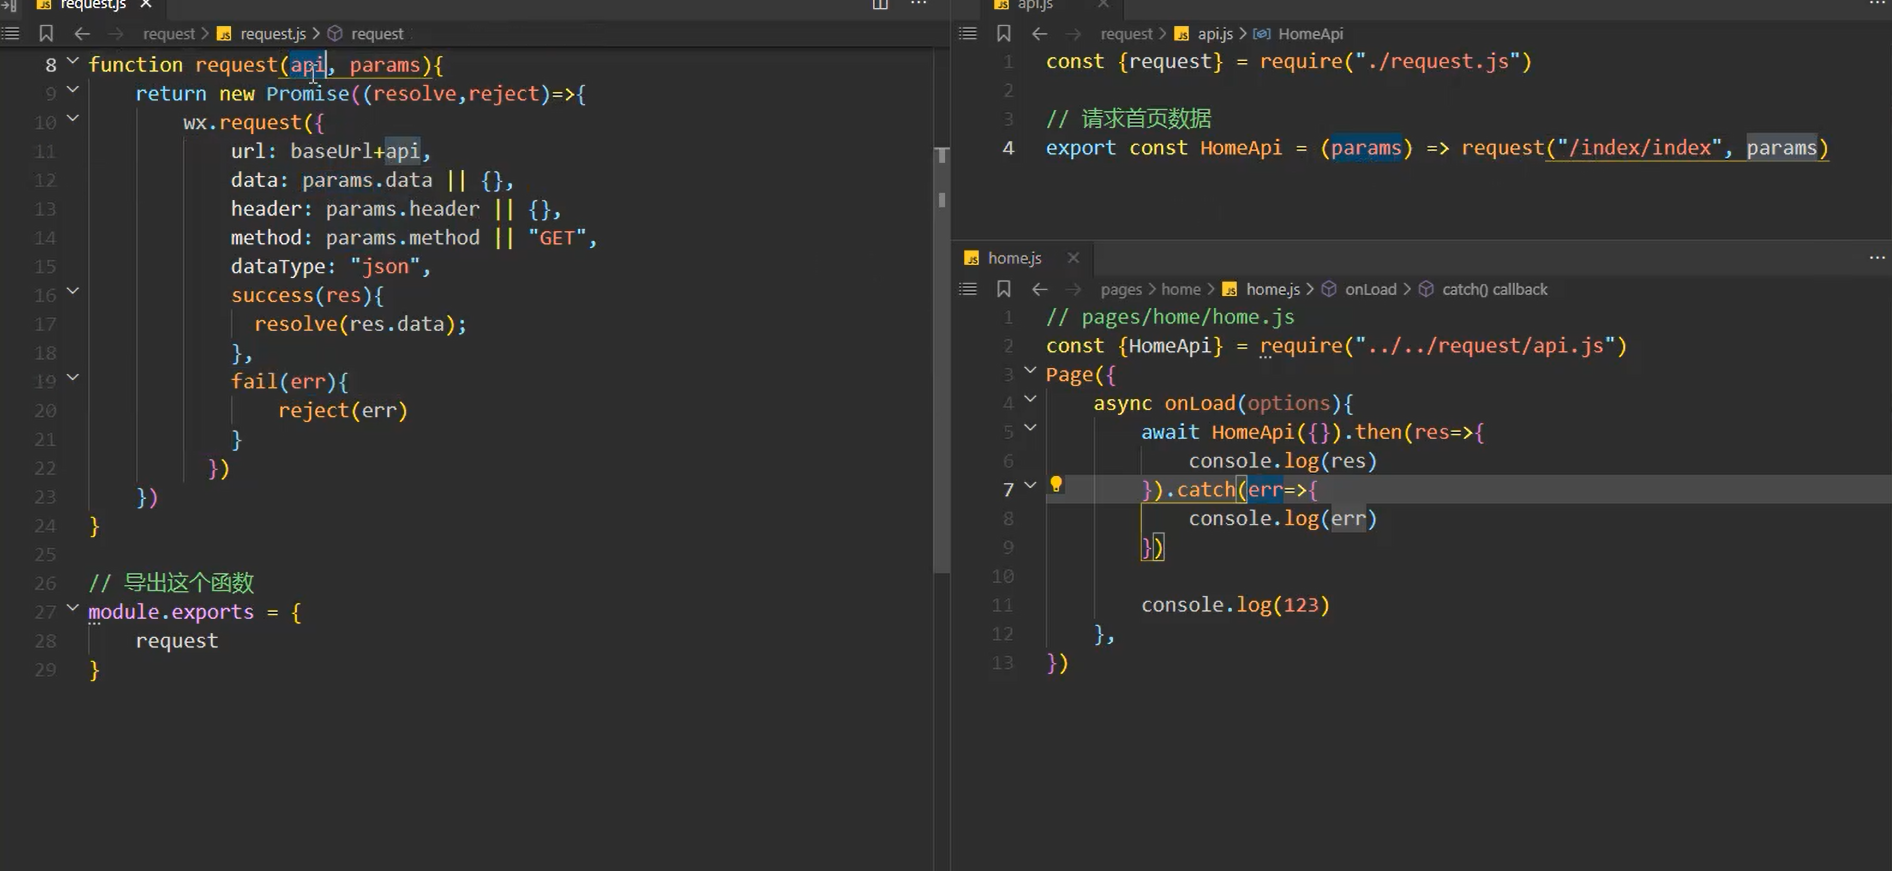Close the home.js editor tab
The height and width of the screenshot is (871, 1892).
1073,258
